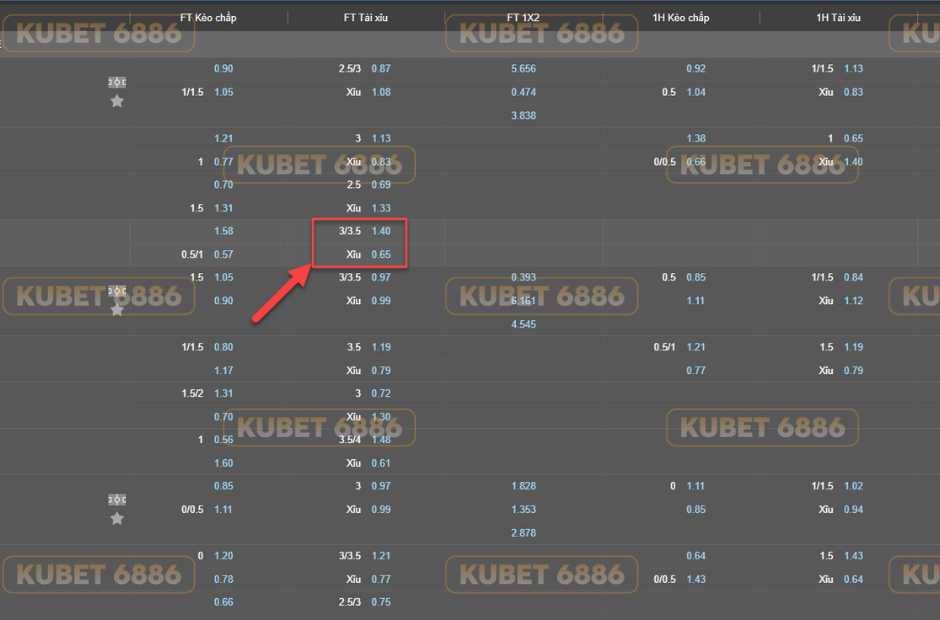Open stats icon for the 5.656 match
This screenshot has height=620, width=940.
coord(117,82)
